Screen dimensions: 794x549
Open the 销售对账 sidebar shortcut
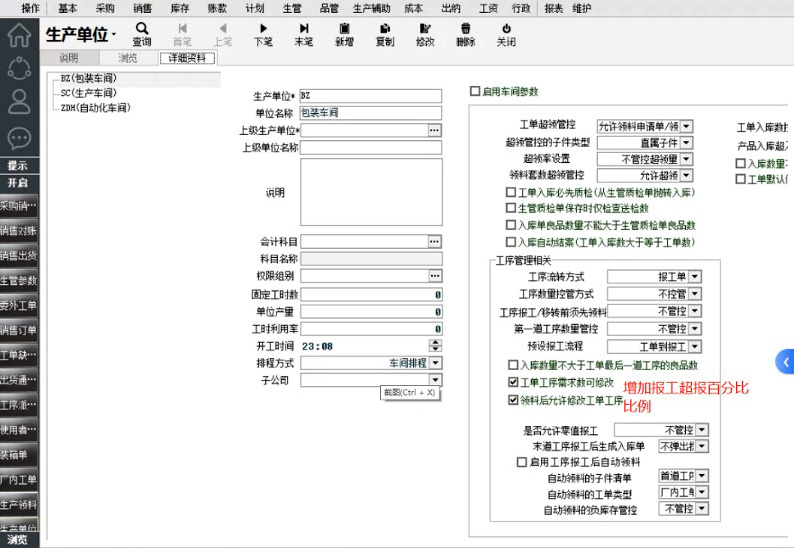(19, 230)
